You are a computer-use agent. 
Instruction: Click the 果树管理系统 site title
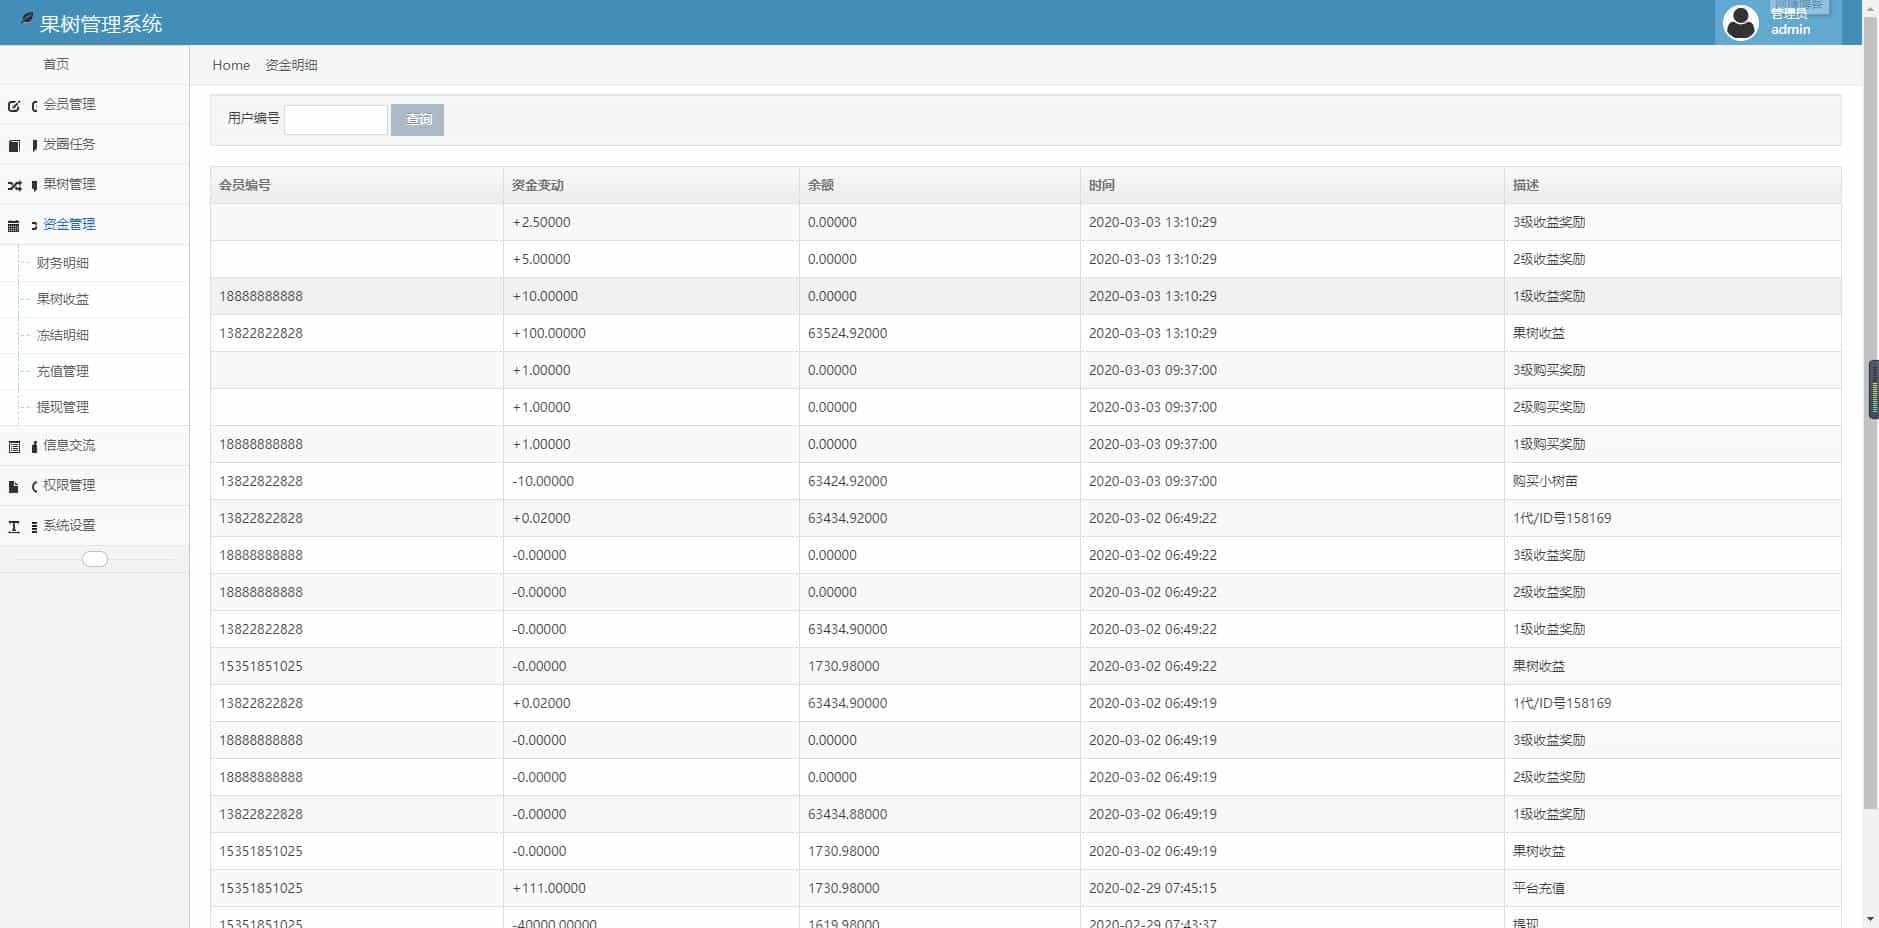click(x=101, y=24)
